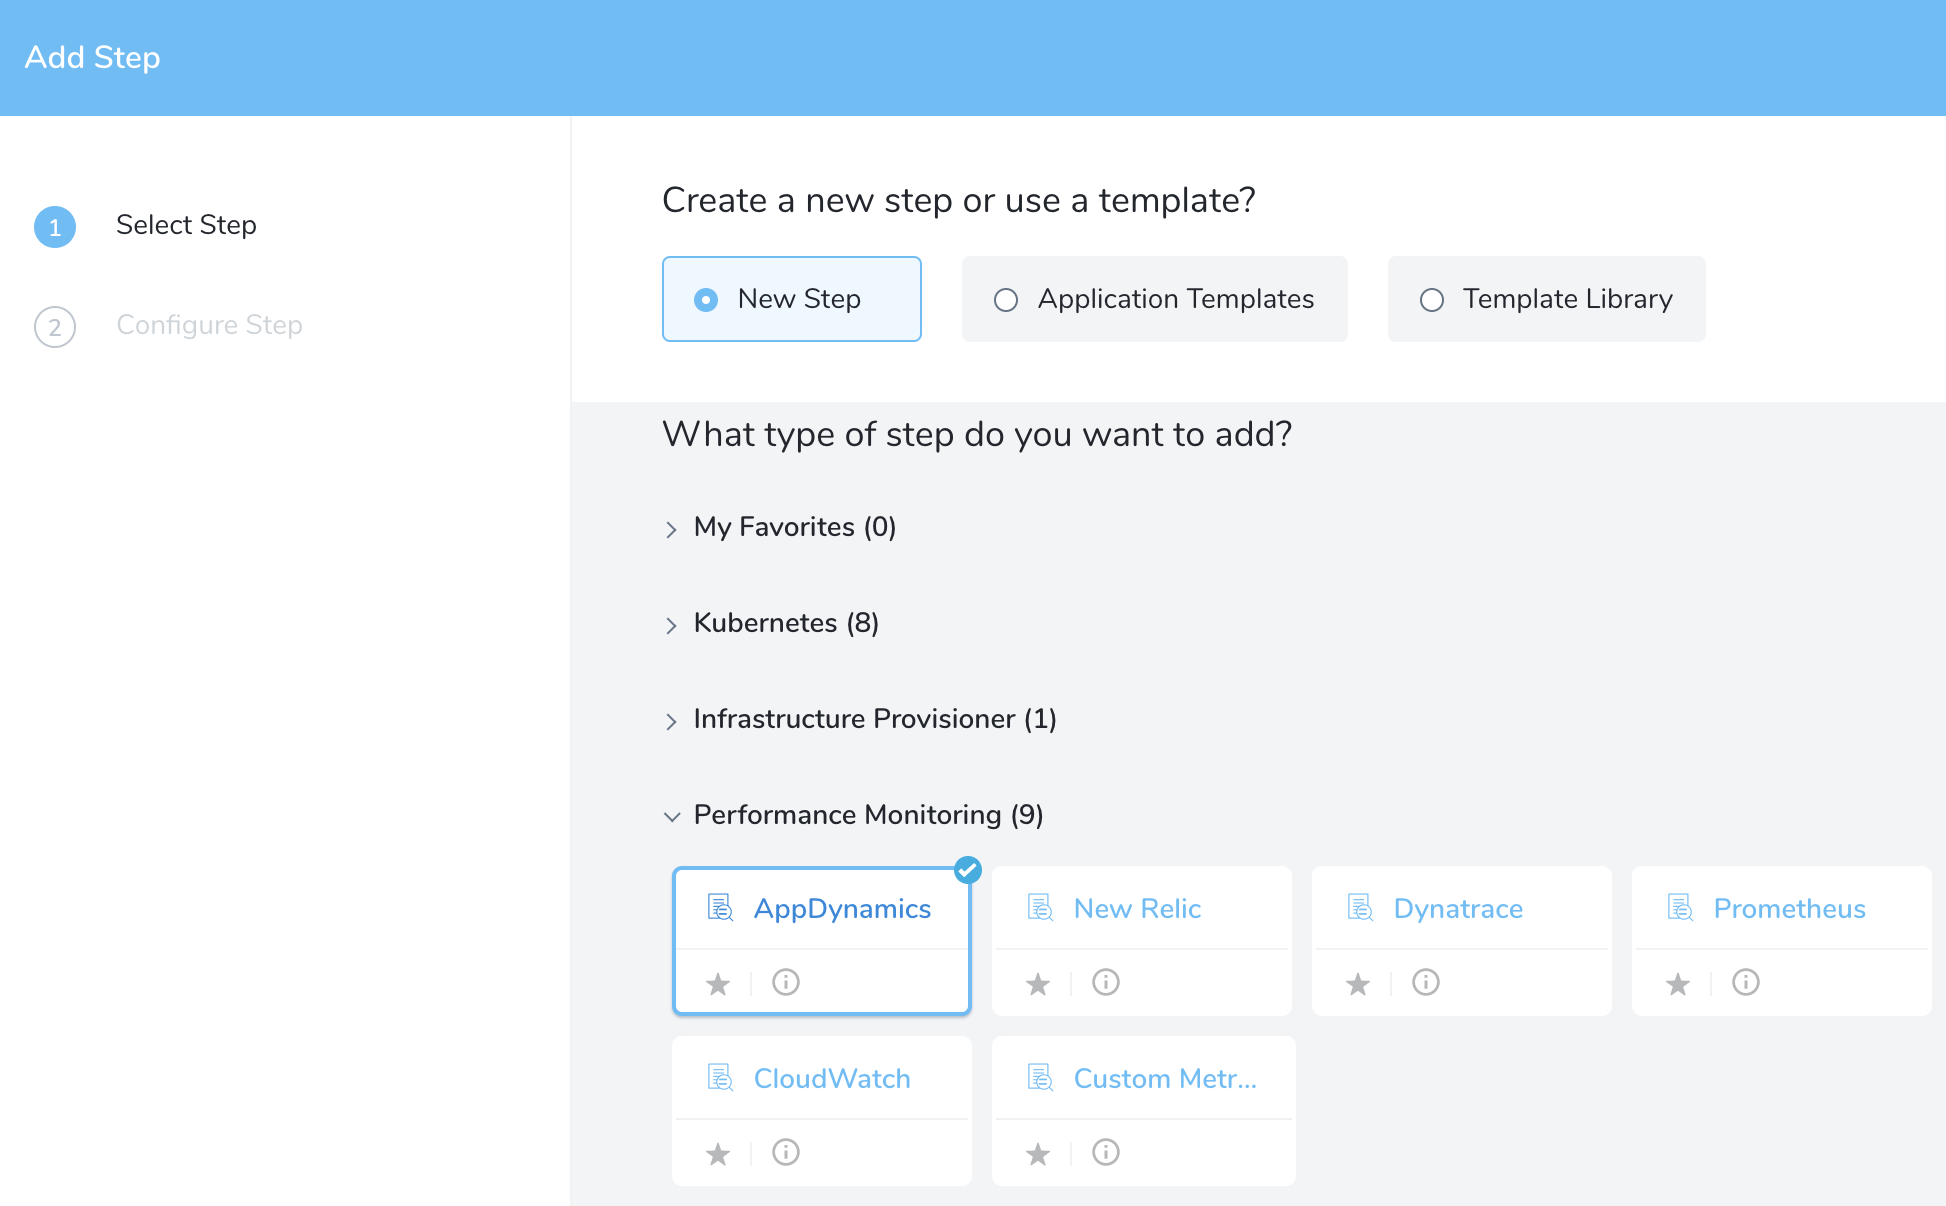View info for Custom Metrics card
1946x1206 pixels.
coord(1106,1152)
